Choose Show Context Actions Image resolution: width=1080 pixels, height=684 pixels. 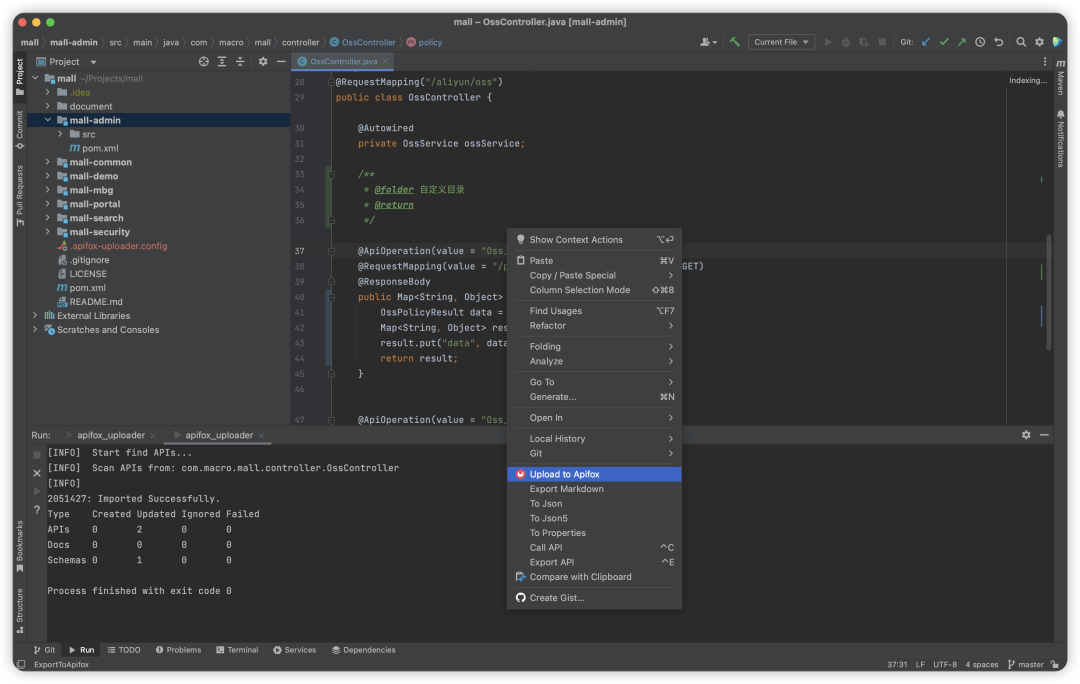pyautogui.click(x=594, y=240)
